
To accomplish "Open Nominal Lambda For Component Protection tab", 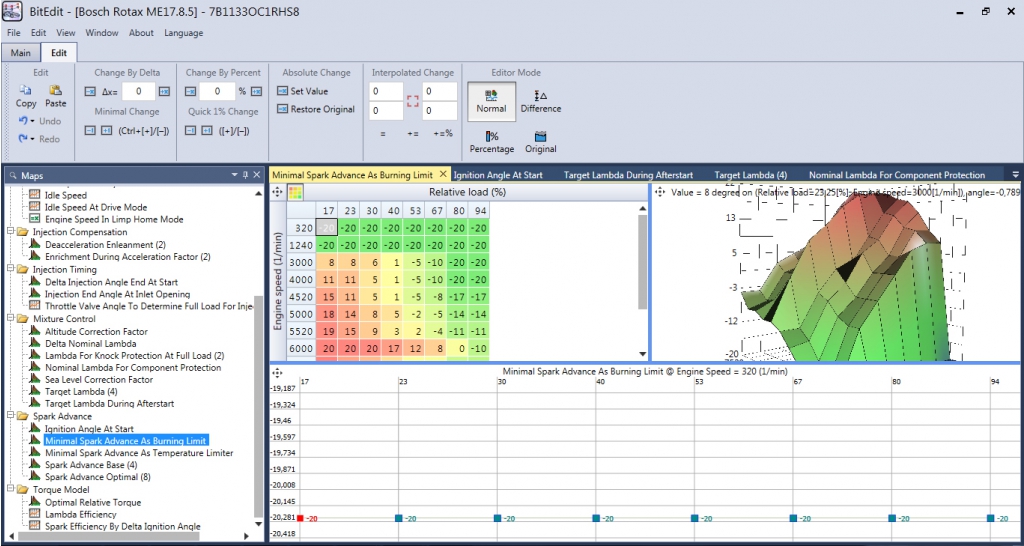I will (x=897, y=175).
